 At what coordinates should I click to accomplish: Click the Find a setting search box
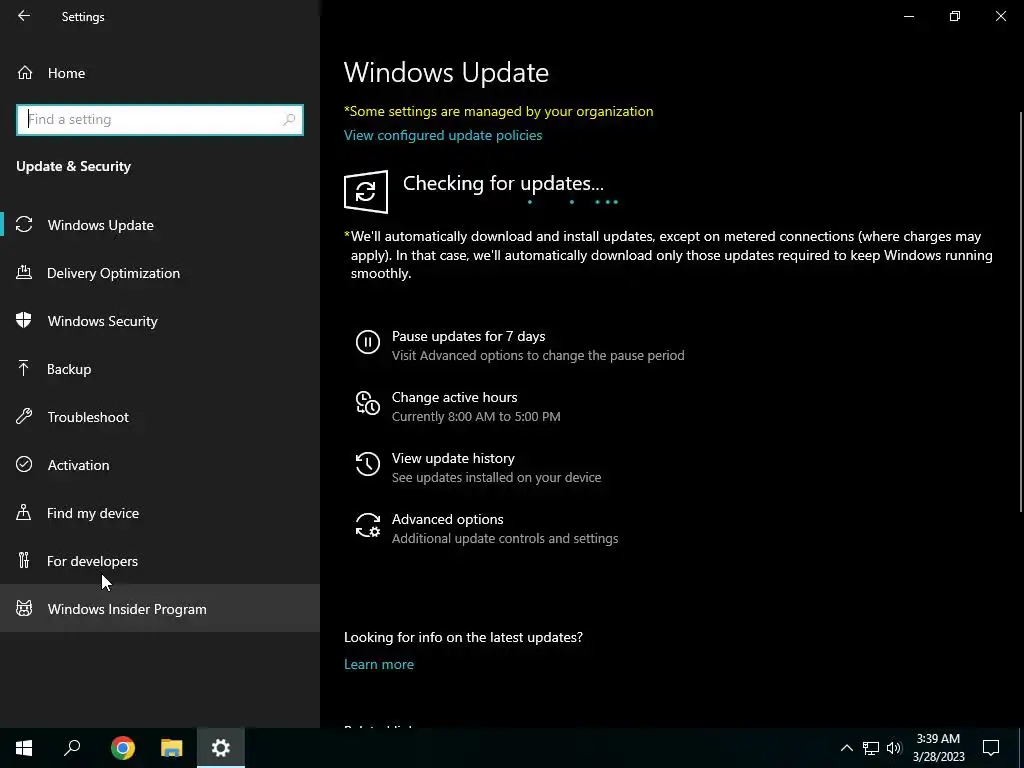click(x=160, y=120)
